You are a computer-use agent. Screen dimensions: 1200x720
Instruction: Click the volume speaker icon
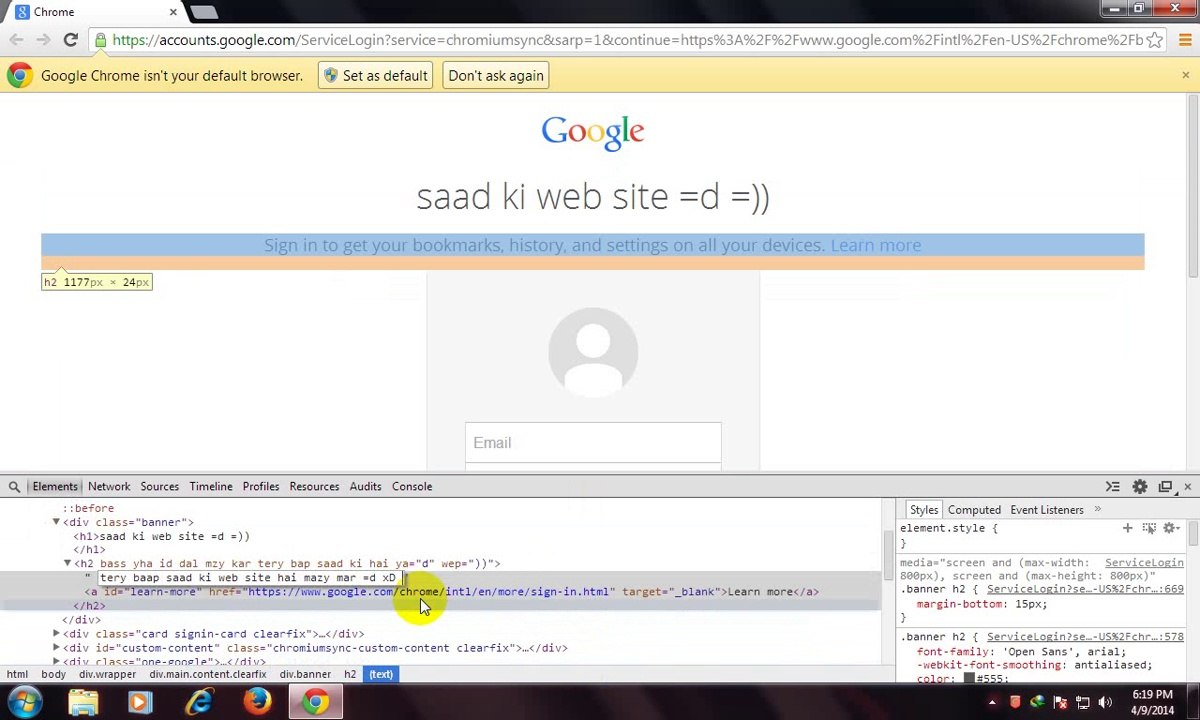[x=1104, y=702]
